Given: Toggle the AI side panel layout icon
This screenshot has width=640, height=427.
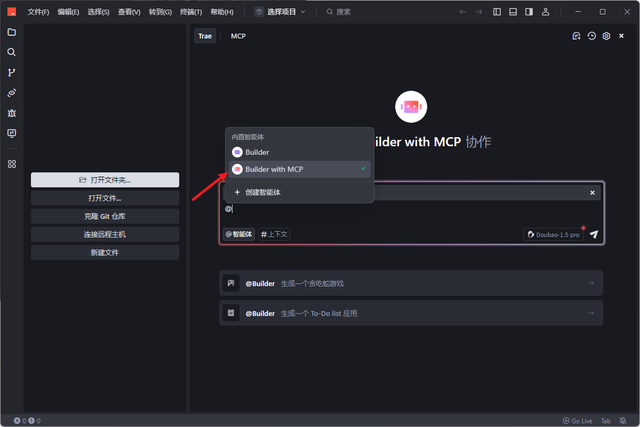Looking at the screenshot, I should (x=529, y=12).
